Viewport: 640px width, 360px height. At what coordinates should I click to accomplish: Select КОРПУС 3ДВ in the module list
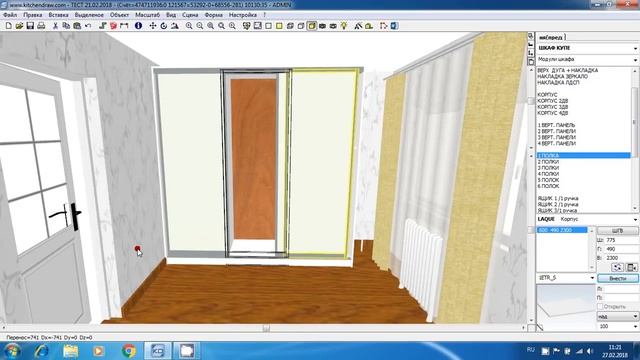(x=552, y=107)
